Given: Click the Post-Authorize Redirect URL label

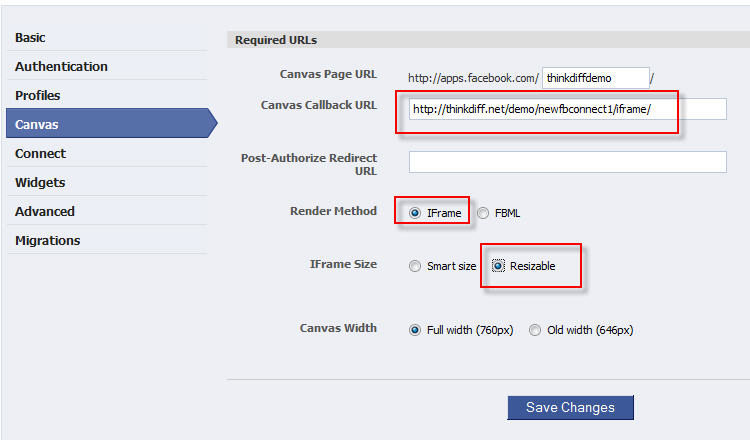Looking at the screenshot, I should 309,165.
